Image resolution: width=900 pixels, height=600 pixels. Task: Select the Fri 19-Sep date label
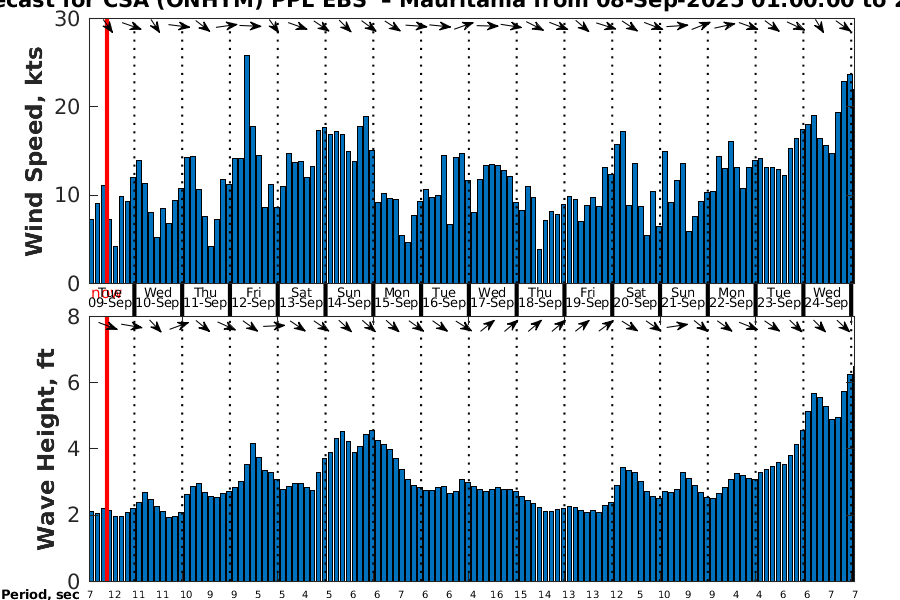(x=588, y=298)
